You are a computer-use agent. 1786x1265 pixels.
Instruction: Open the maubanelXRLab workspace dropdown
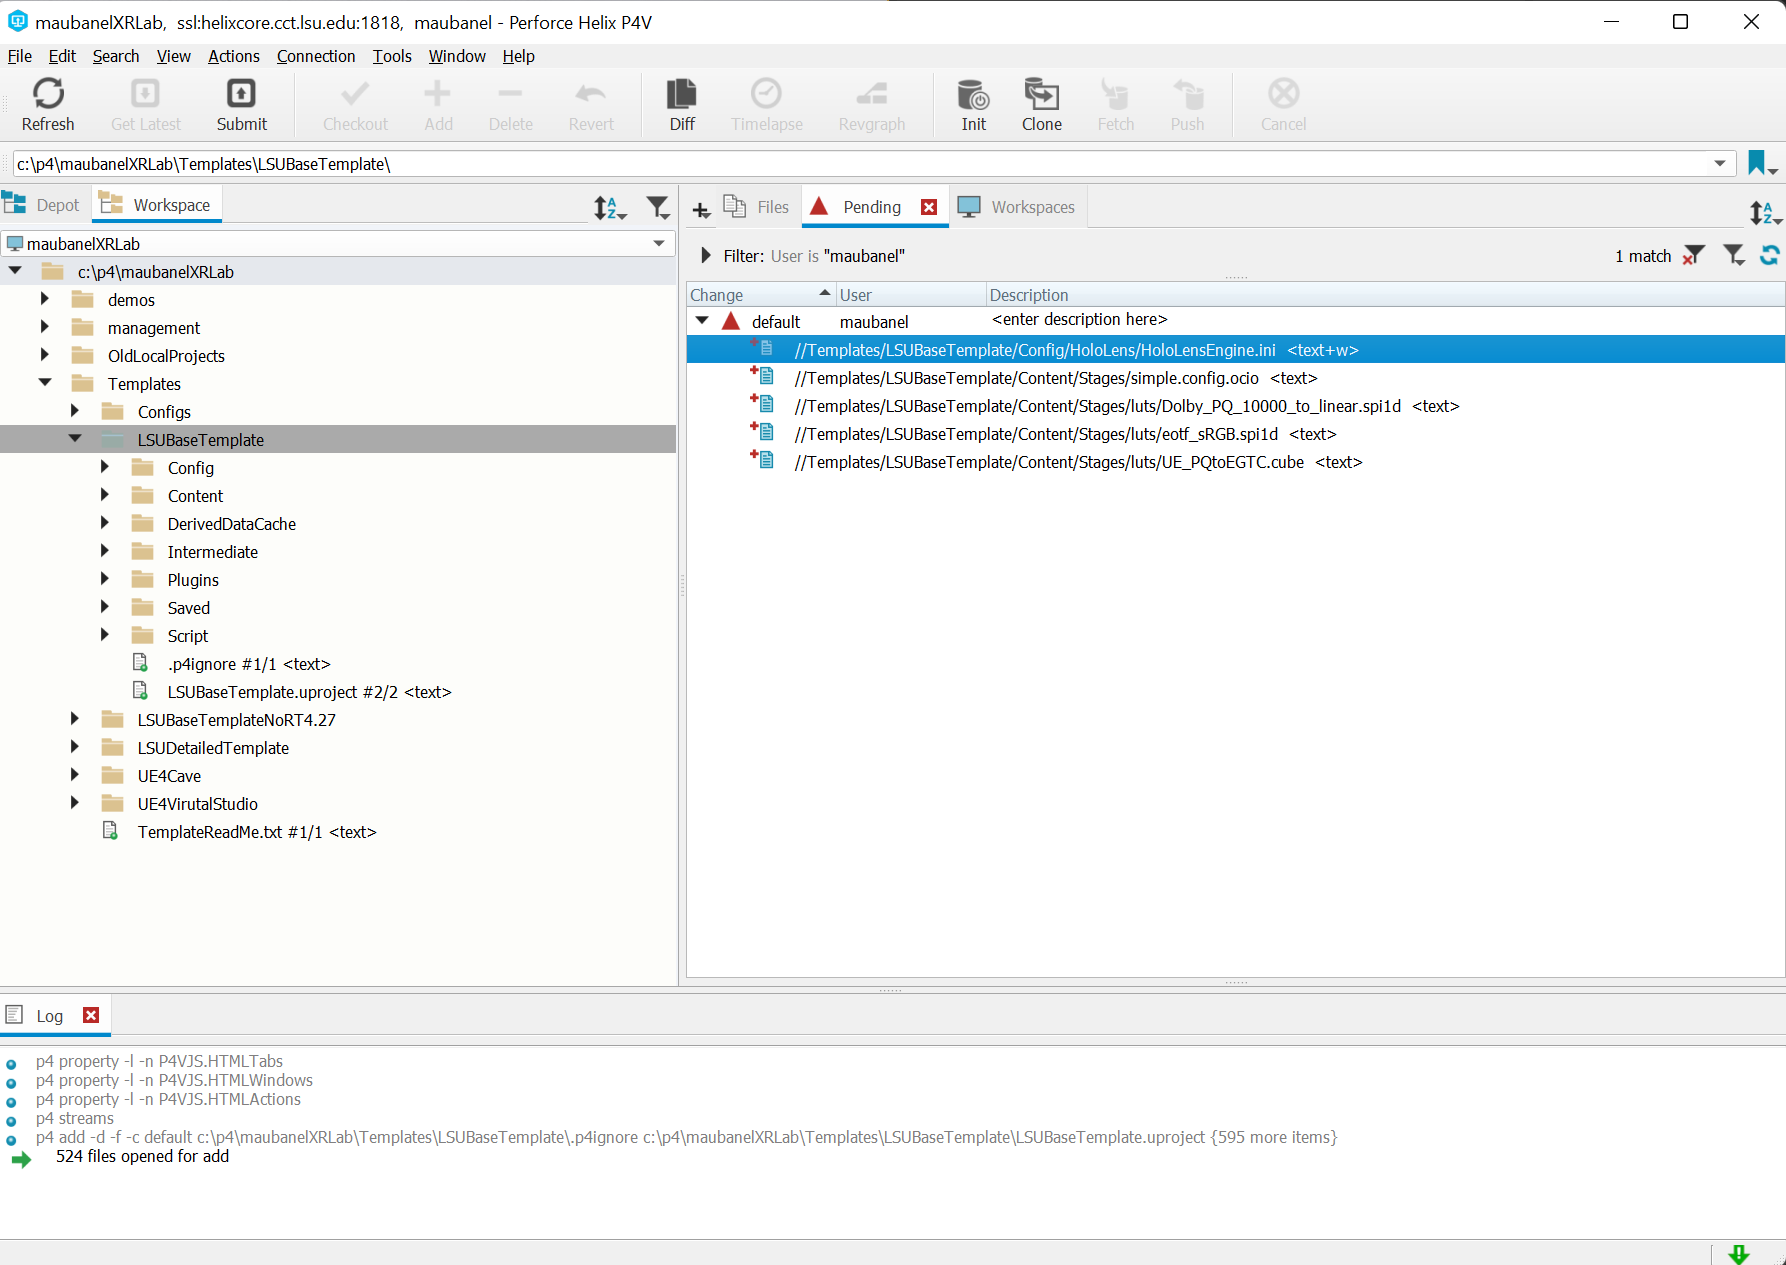pos(659,243)
